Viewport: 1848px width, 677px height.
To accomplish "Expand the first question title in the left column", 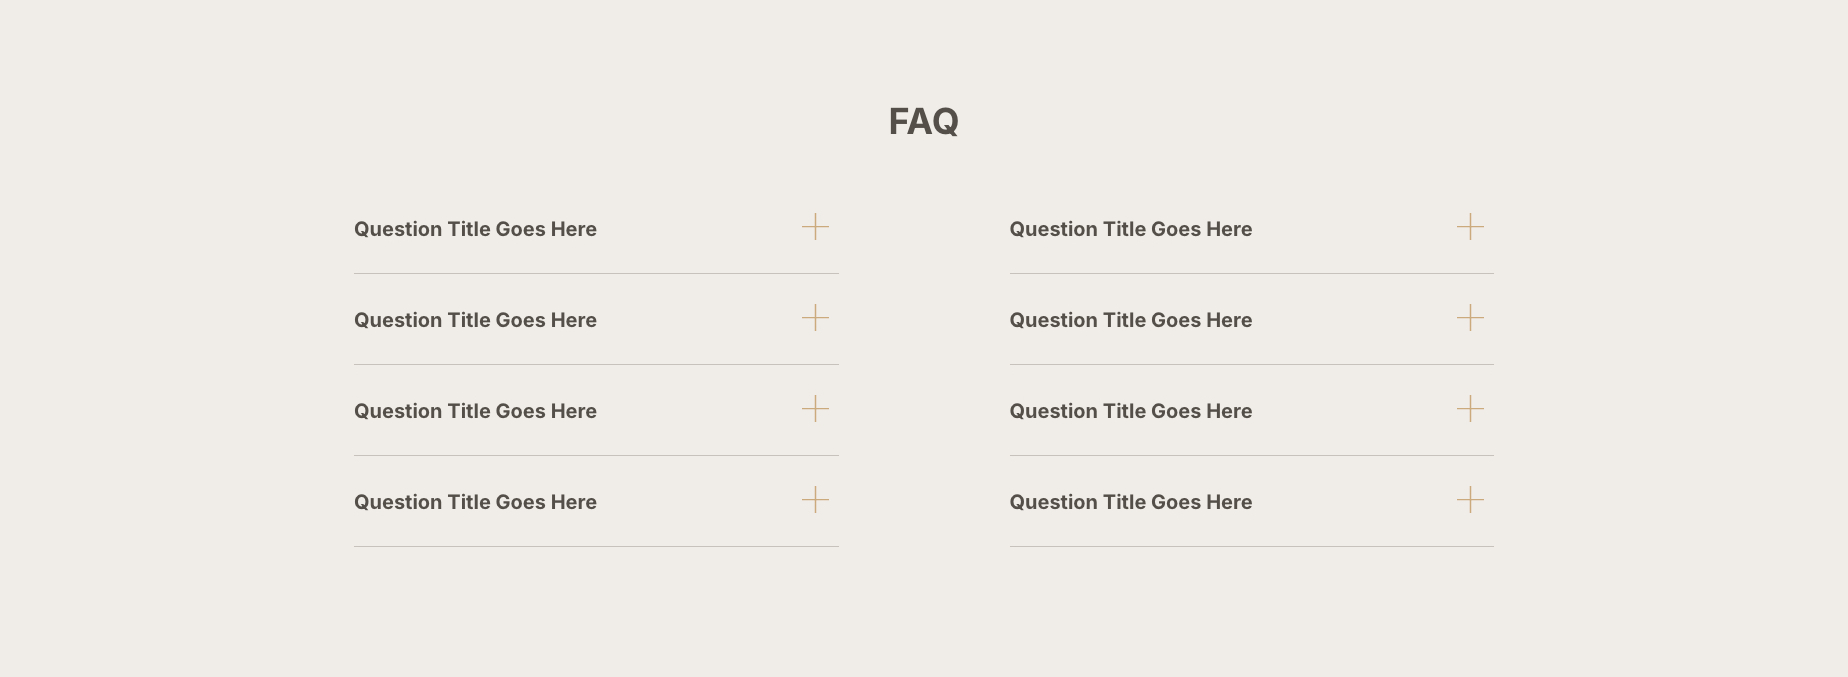I will (x=475, y=229).
